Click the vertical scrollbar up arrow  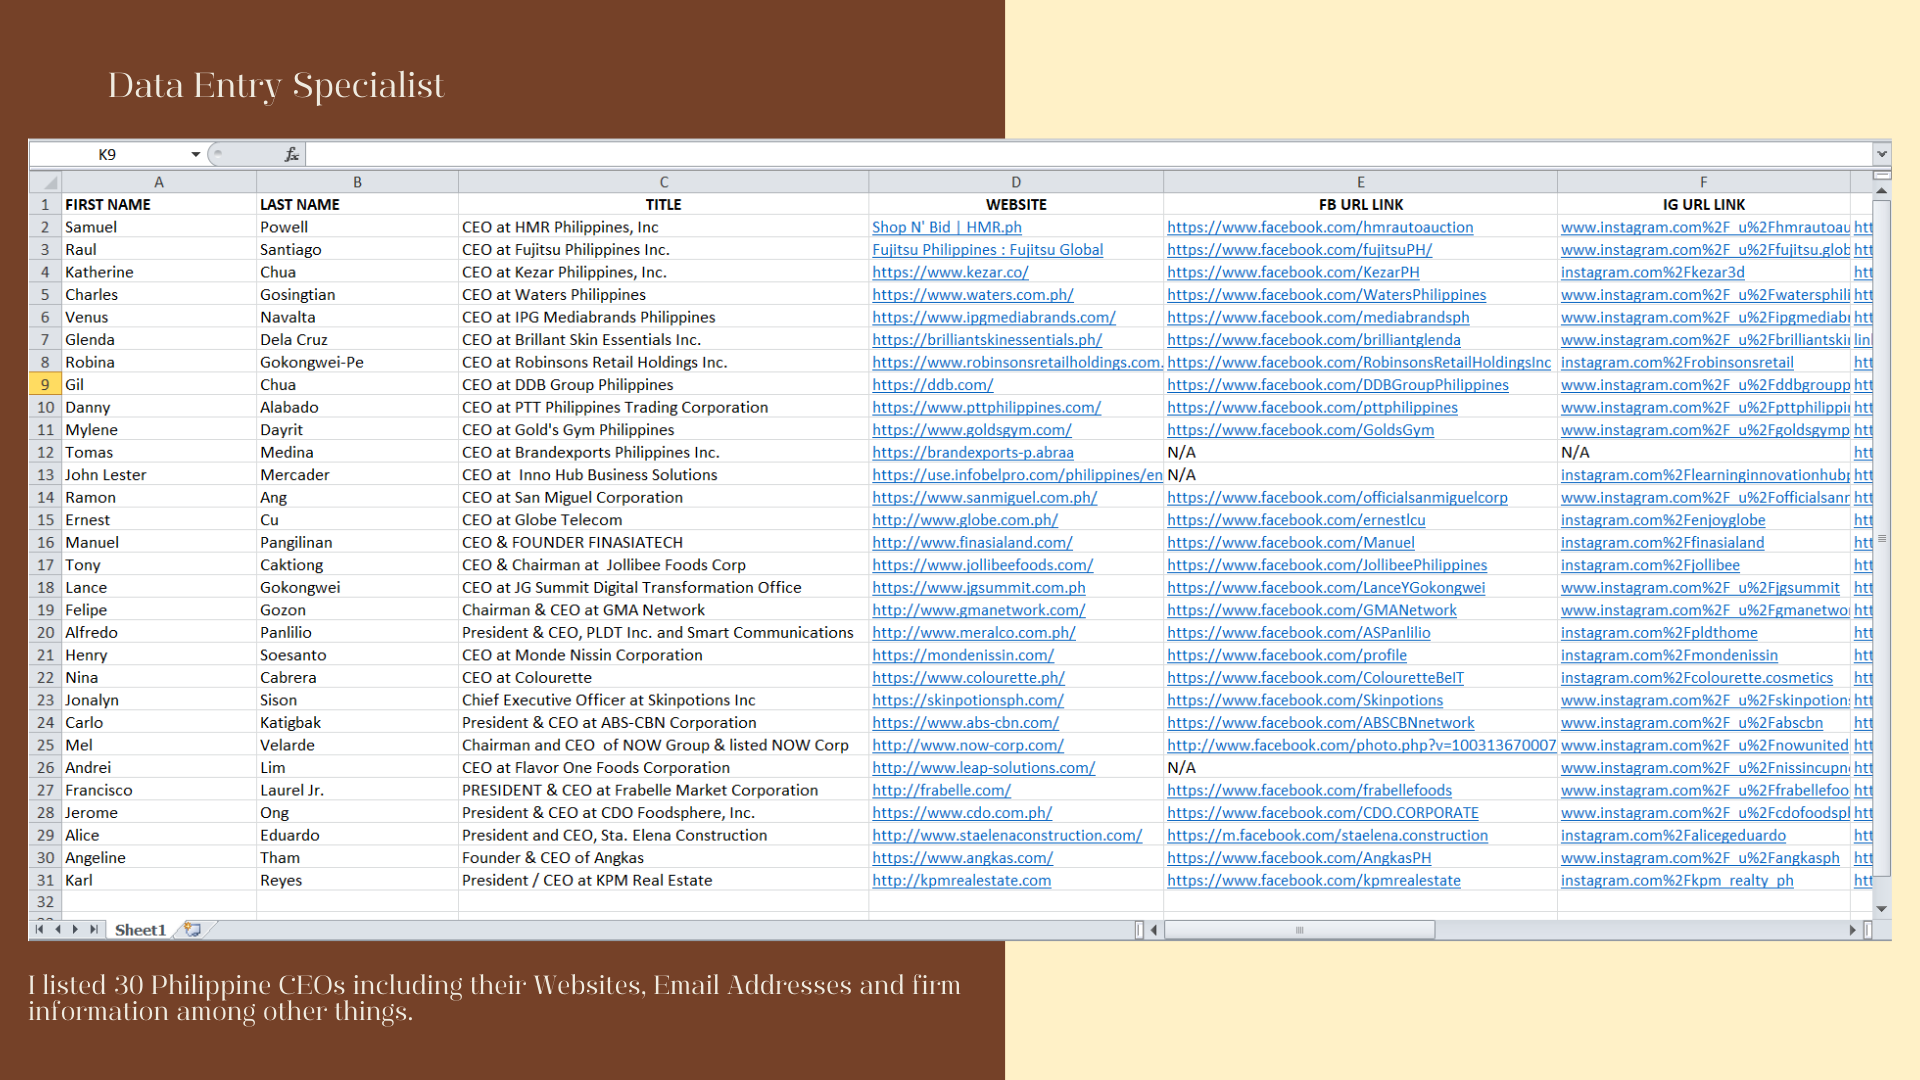[1881, 189]
